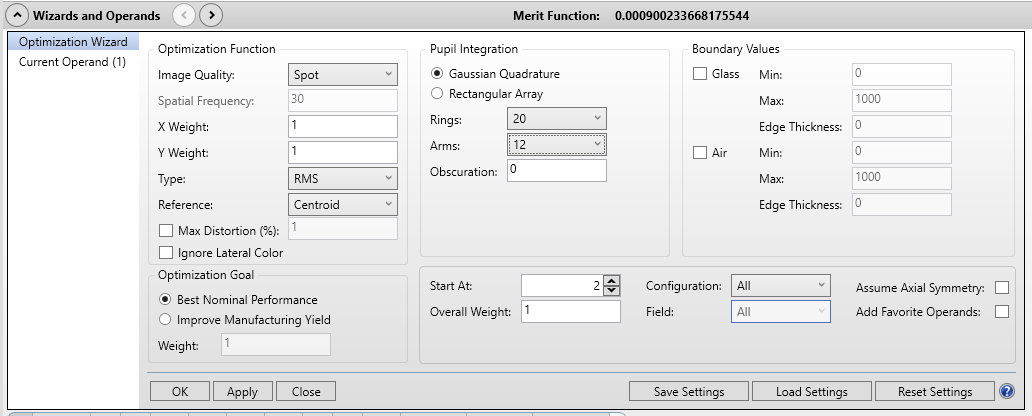Image resolution: width=1032 pixels, height=416 pixels.
Task: Open the Image Quality dropdown
Action: point(343,75)
